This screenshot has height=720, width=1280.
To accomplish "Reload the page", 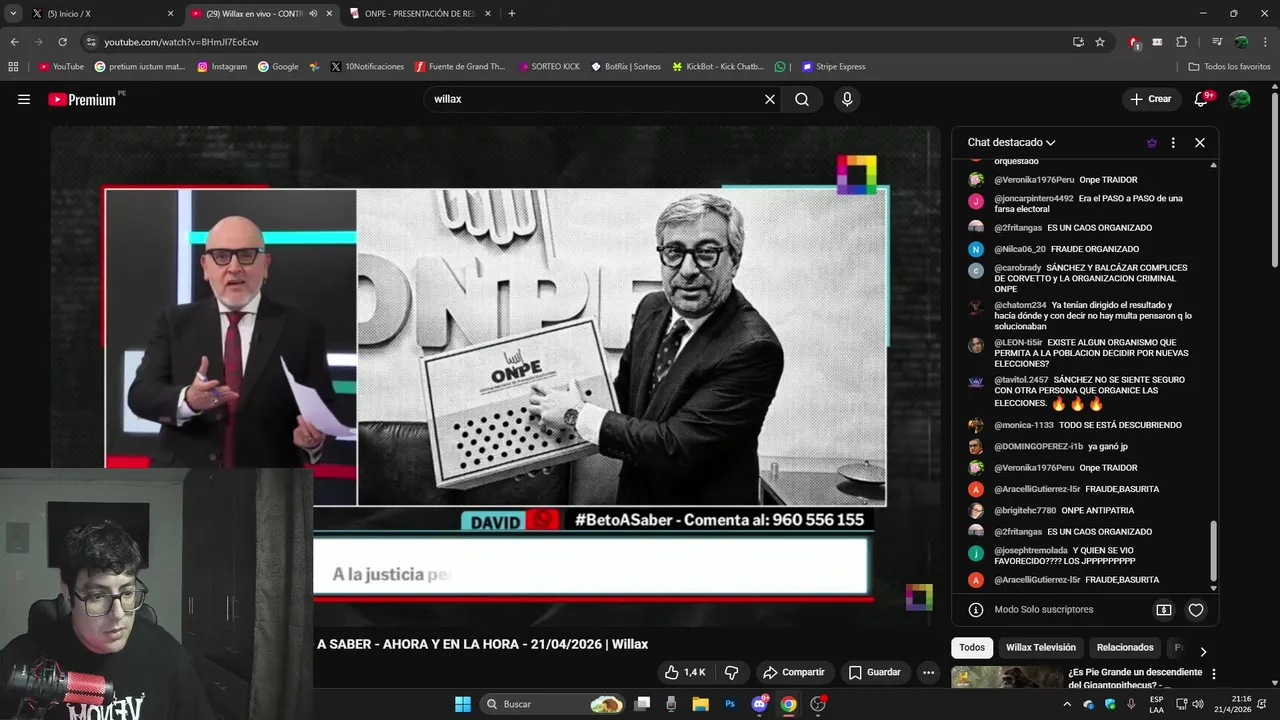I will pyautogui.click(x=62, y=42).
